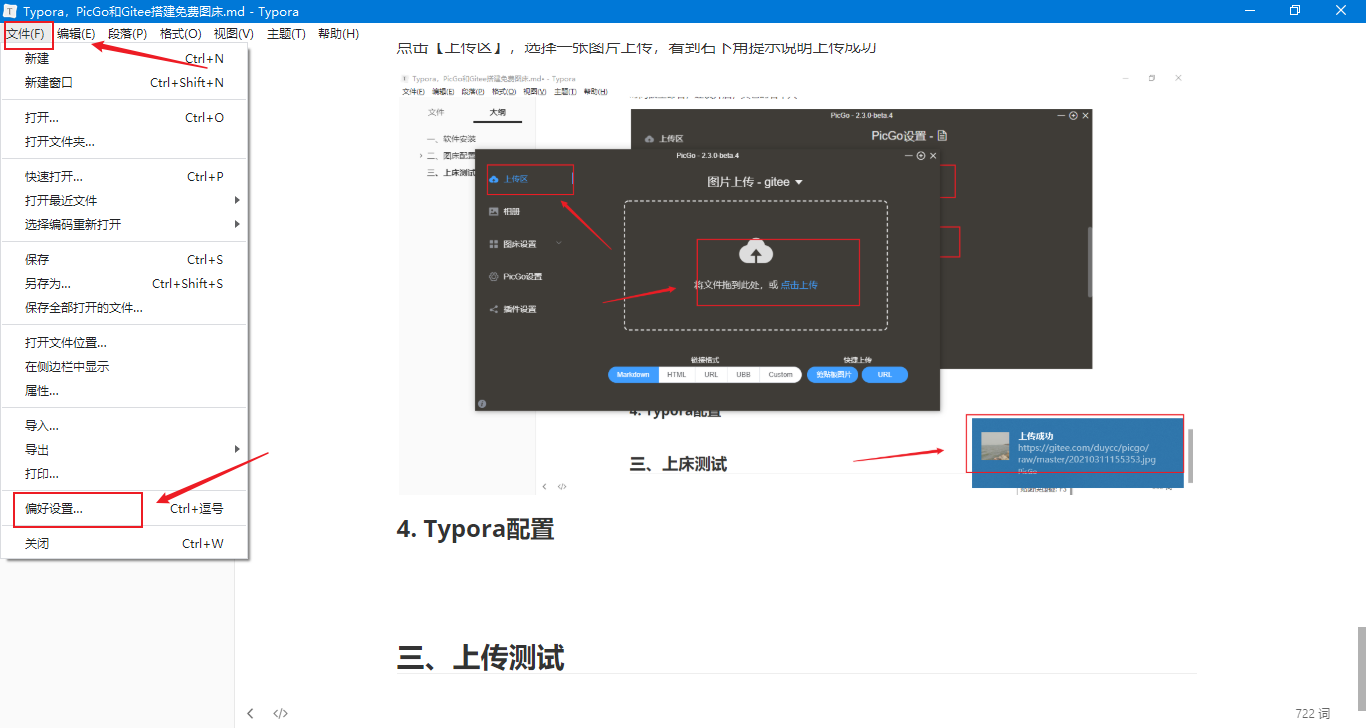Toggle source code mode icon
The width and height of the screenshot is (1366, 728).
click(x=281, y=714)
